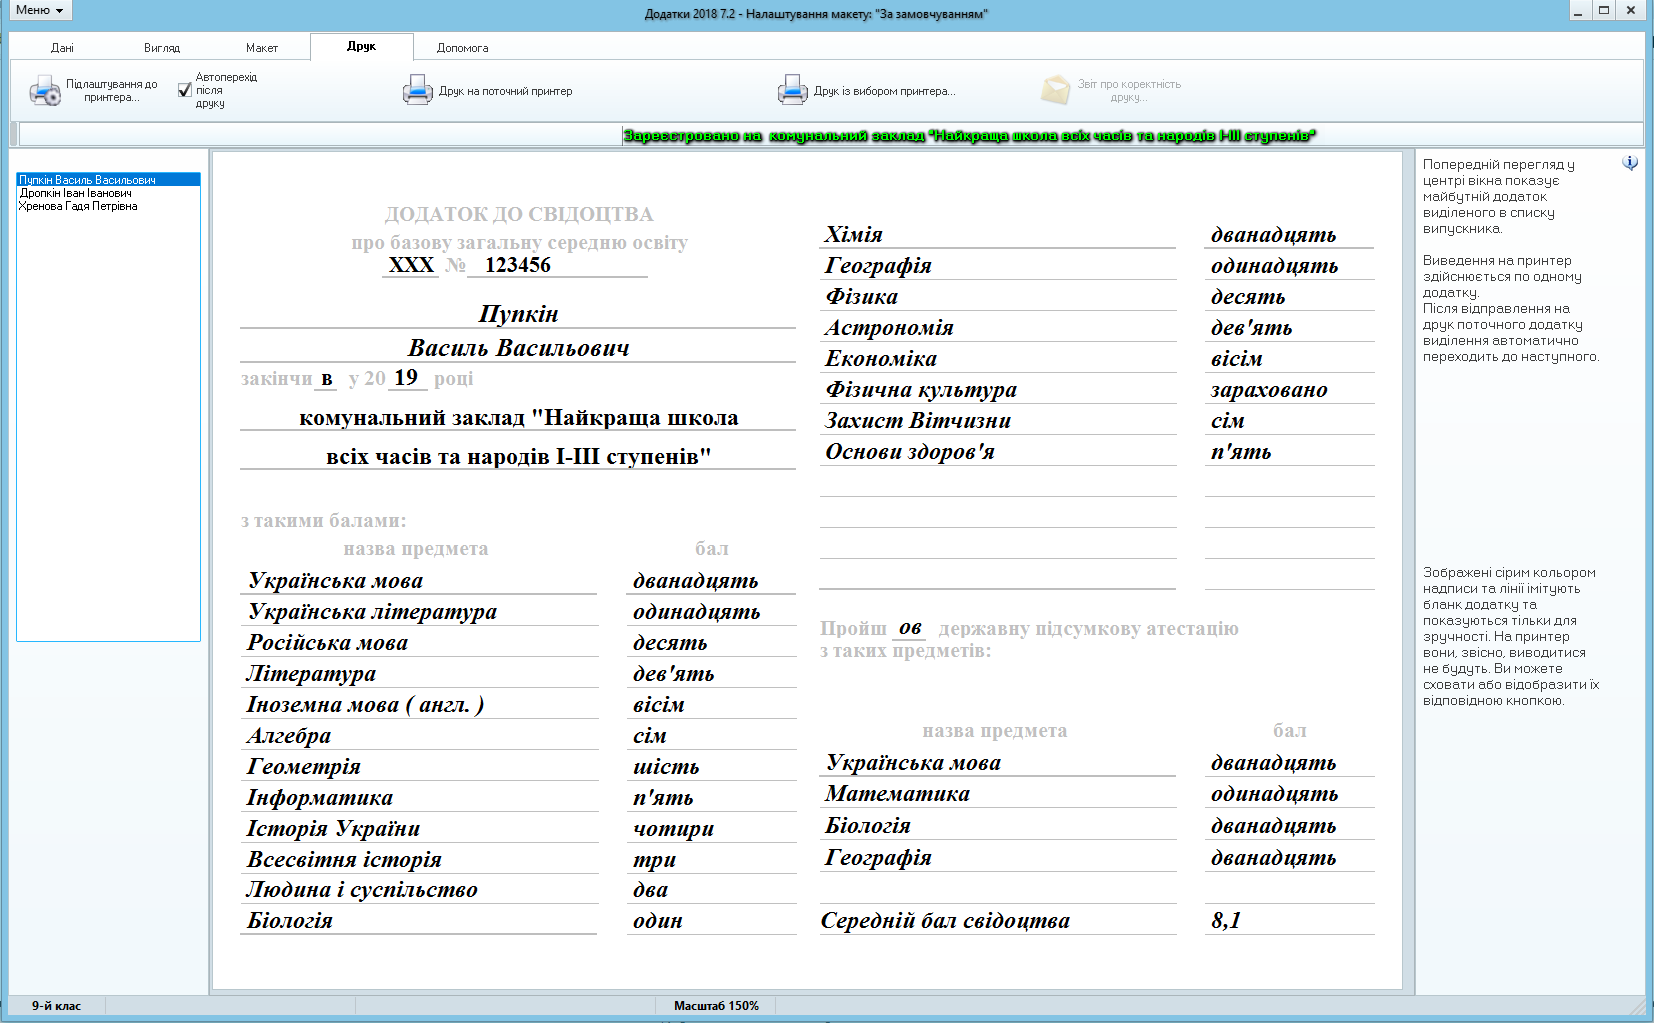Click the print-with-printer-selection icon
This screenshot has height=1023, width=1654.
pos(792,91)
